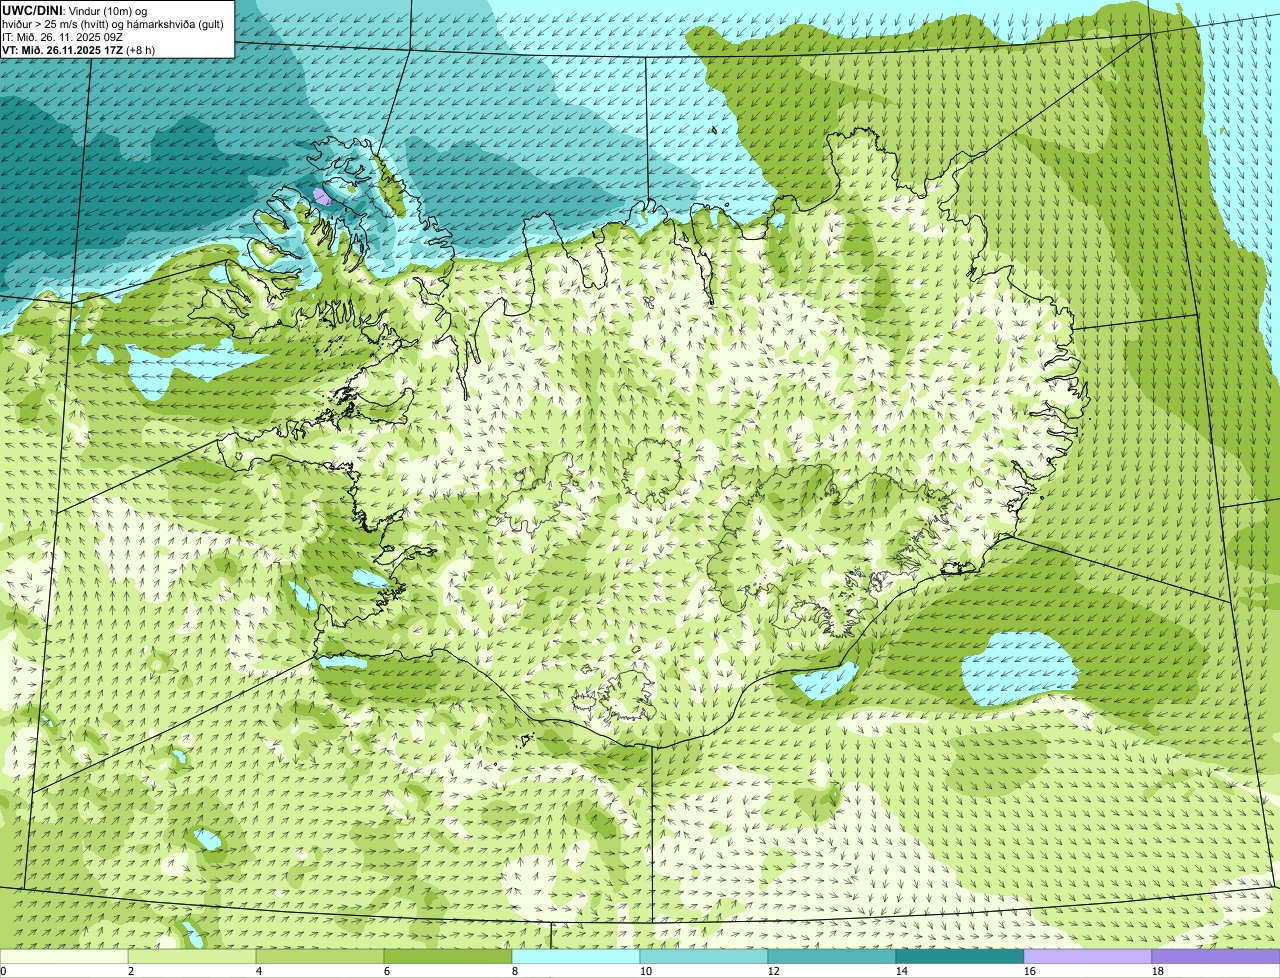Click the 12–14 m/s teal legend swatch
The width and height of the screenshot is (1280, 978).
click(832, 957)
